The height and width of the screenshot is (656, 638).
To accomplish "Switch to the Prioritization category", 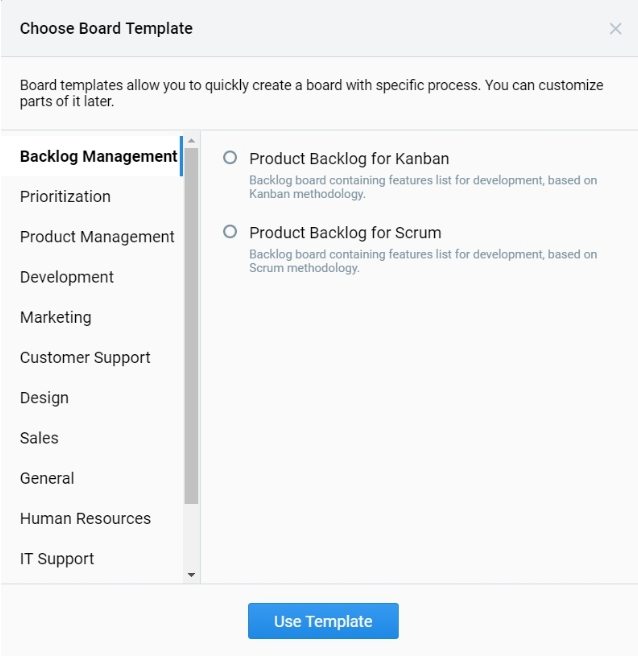I will pyautogui.click(x=65, y=197).
